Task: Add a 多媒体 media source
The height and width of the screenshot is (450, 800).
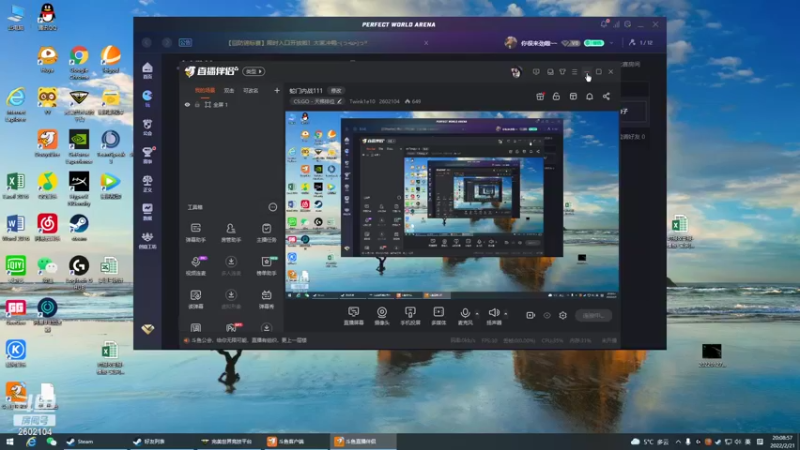Action: pyautogui.click(x=438, y=316)
